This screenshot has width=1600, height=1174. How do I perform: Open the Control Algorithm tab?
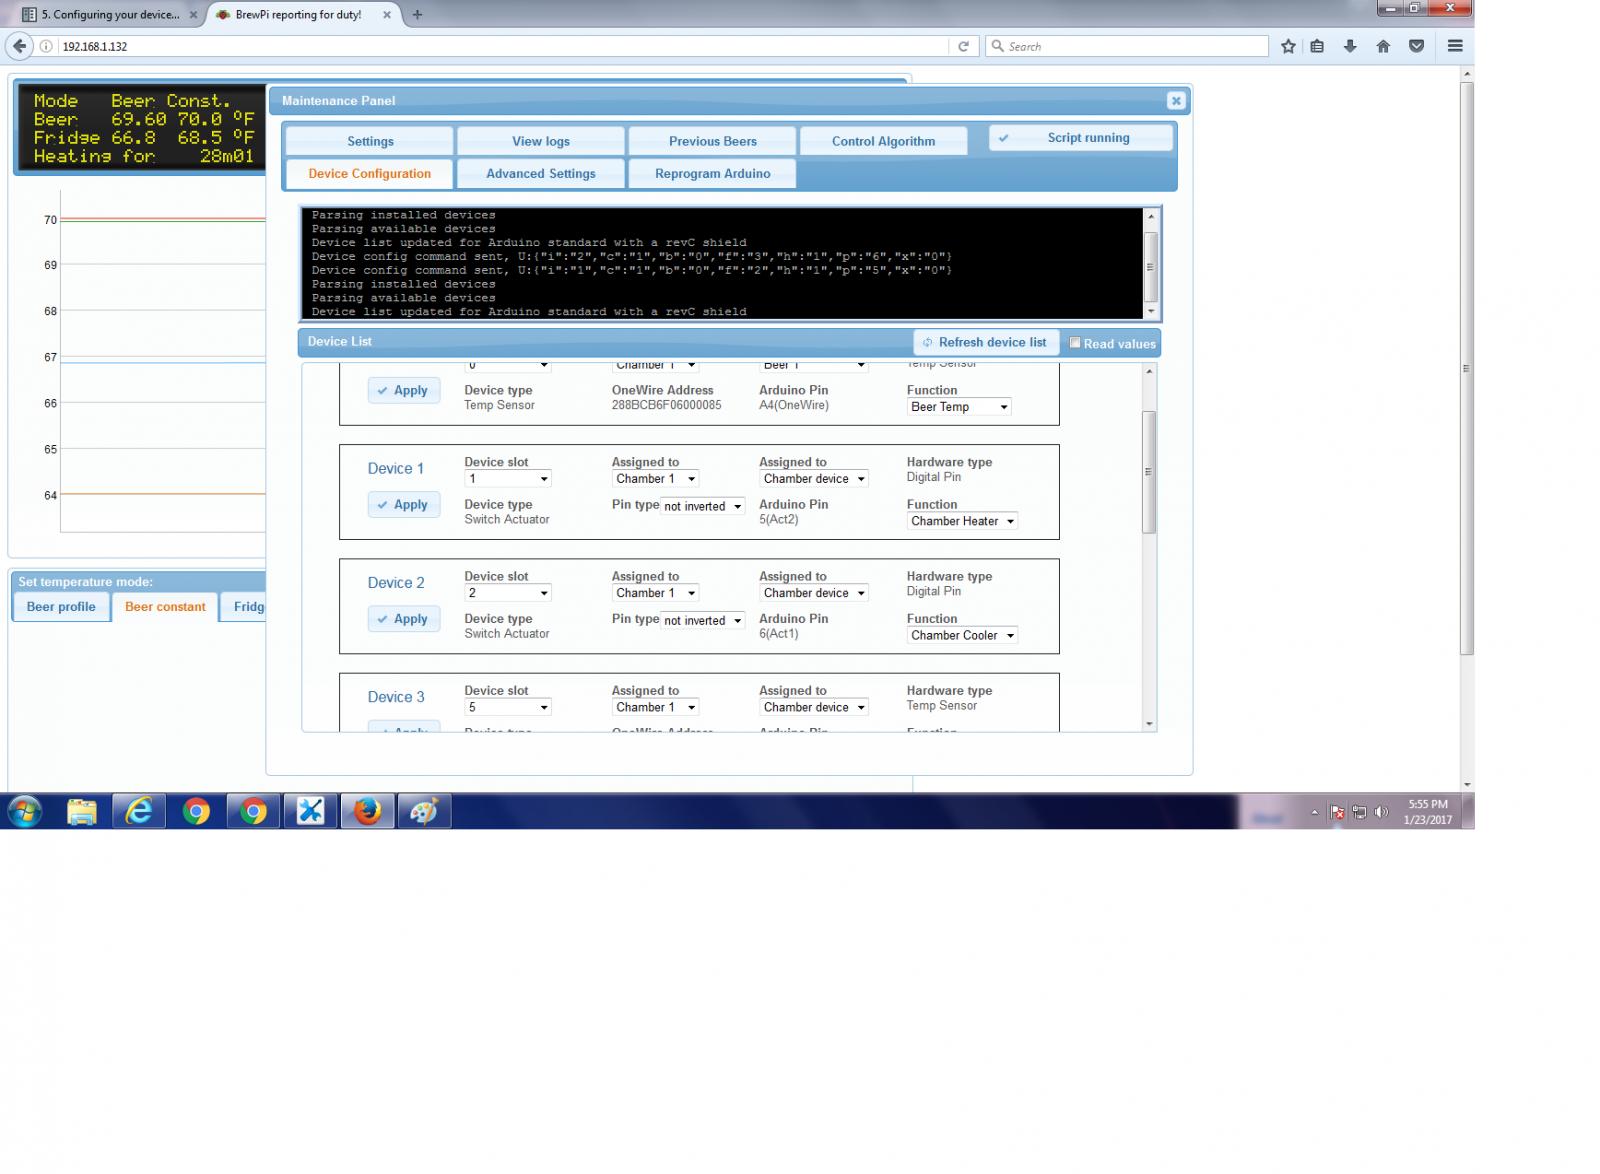point(884,141)
